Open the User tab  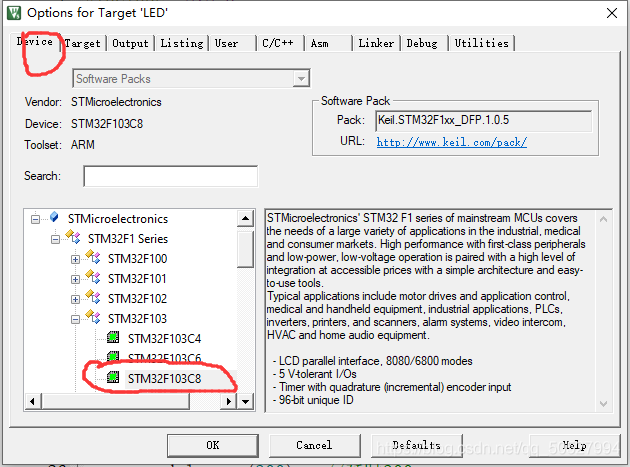coord(226,43)
